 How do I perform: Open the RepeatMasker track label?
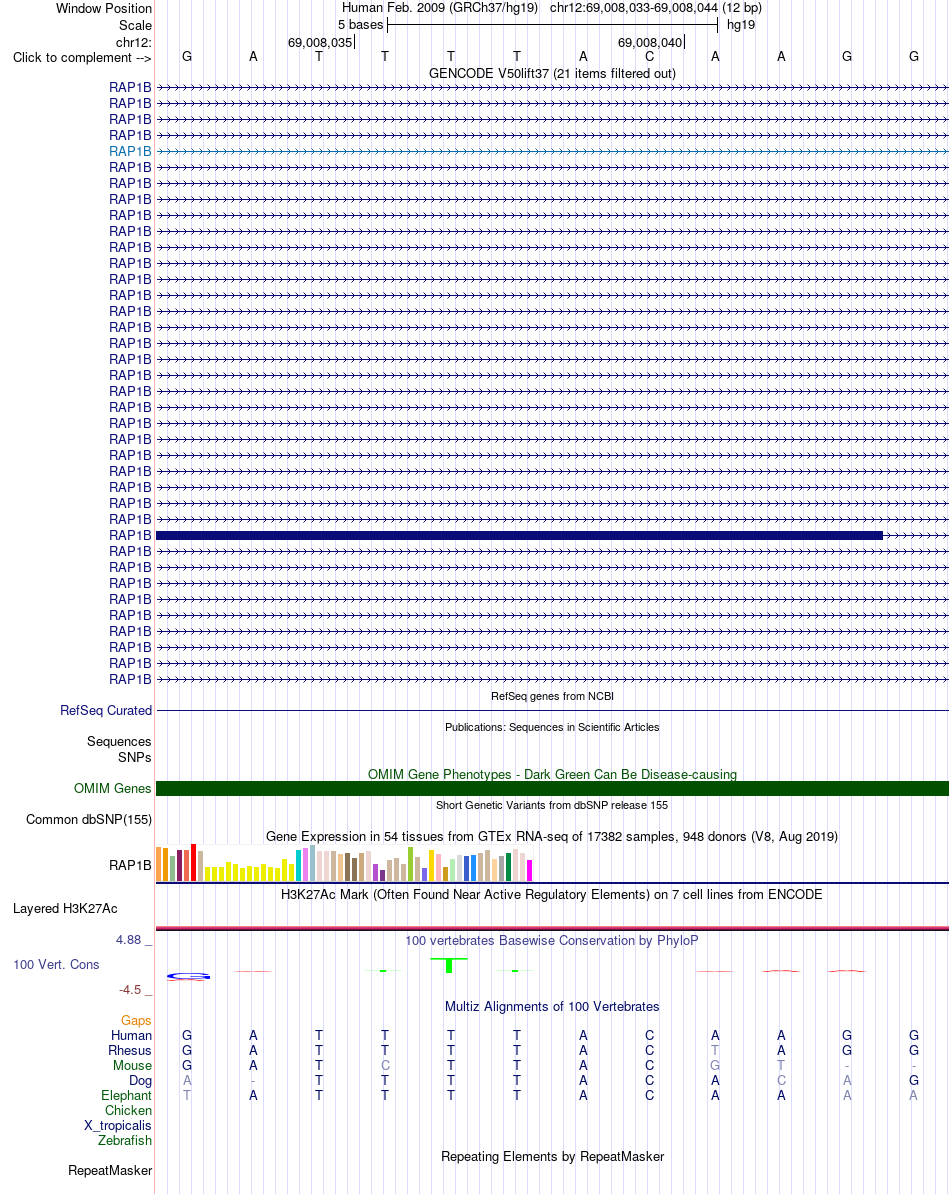click(x=110, y=1171)
